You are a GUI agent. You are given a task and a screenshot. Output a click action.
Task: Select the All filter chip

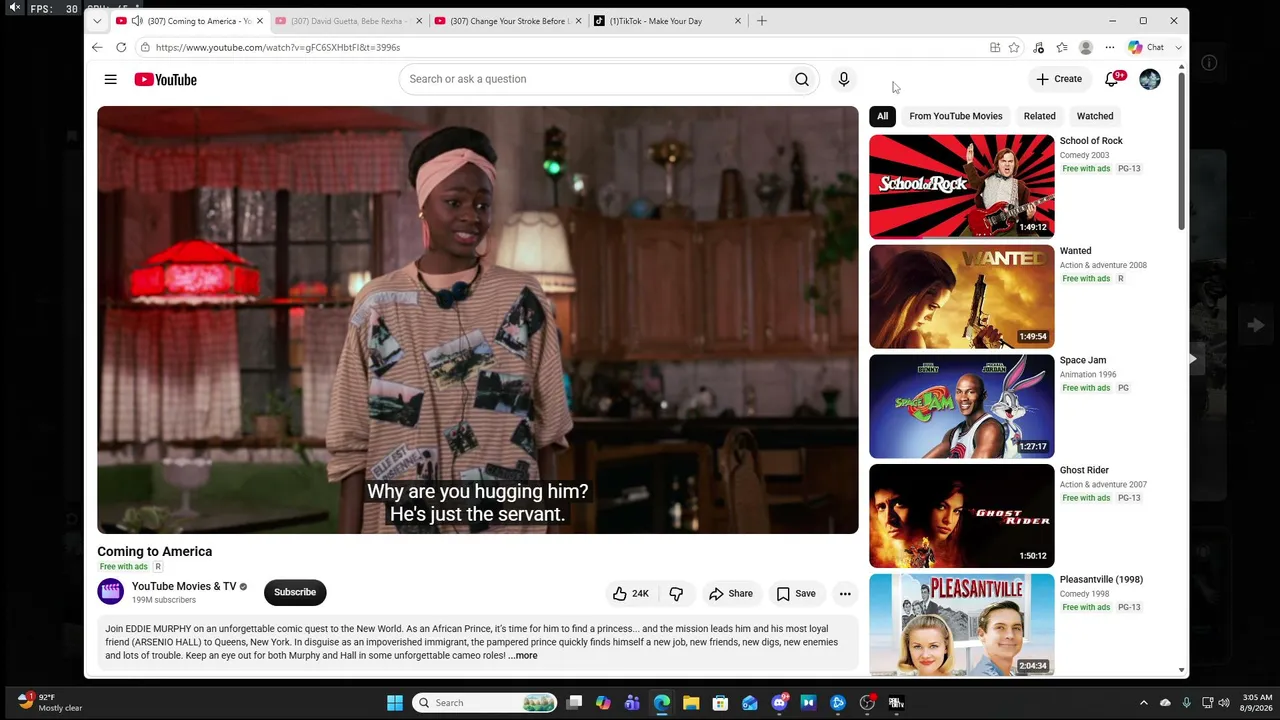(882, 116)
